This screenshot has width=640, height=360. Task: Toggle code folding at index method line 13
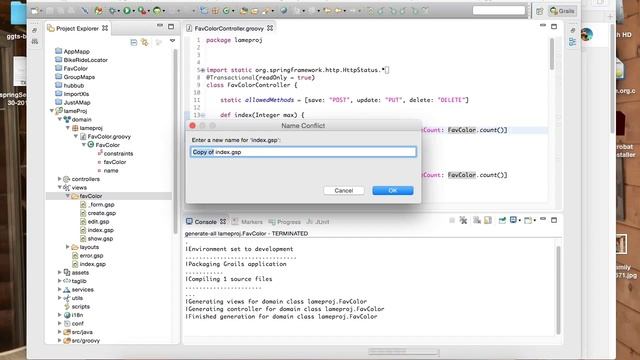click(203, 115)
